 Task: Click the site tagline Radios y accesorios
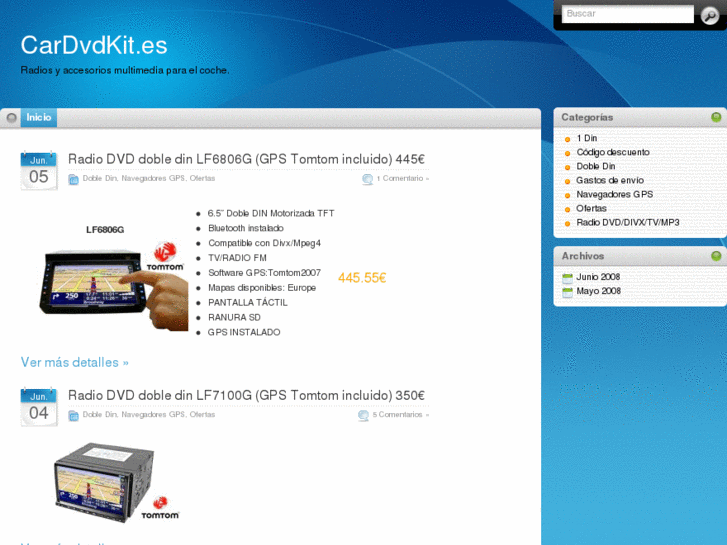pos(125,70)
